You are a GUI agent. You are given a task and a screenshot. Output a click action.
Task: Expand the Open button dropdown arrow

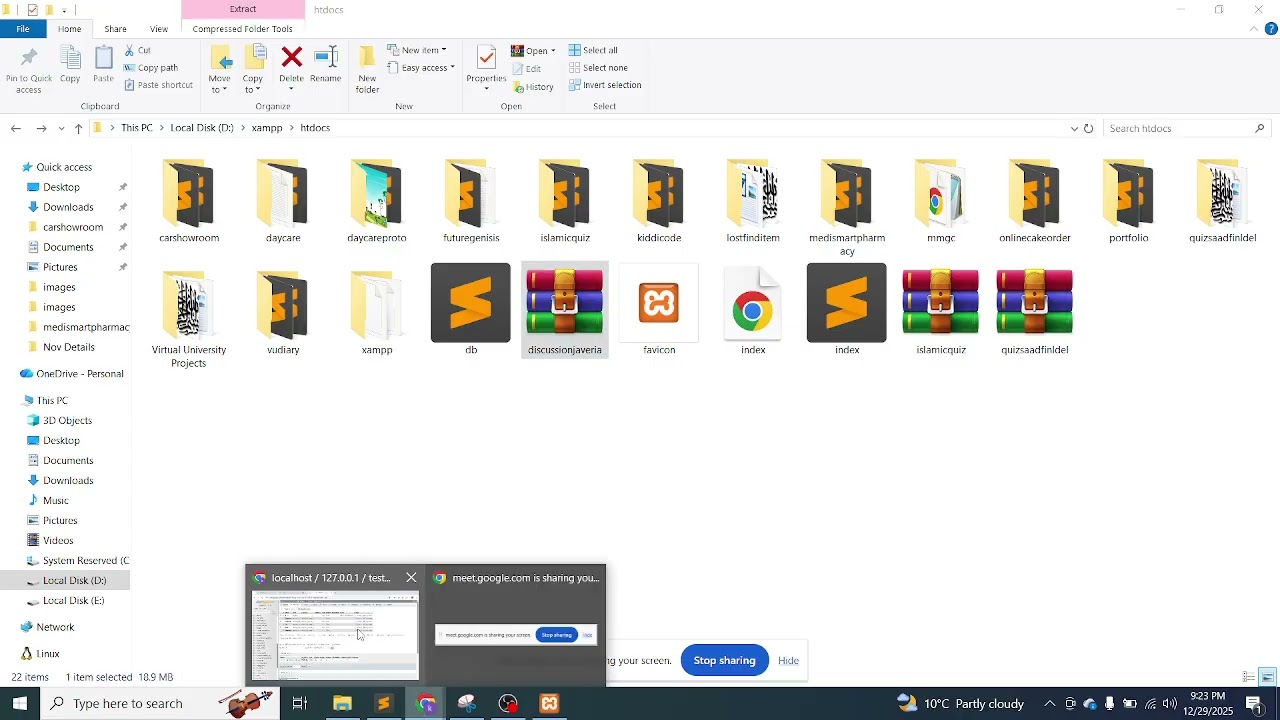click(x=553, y=51)
